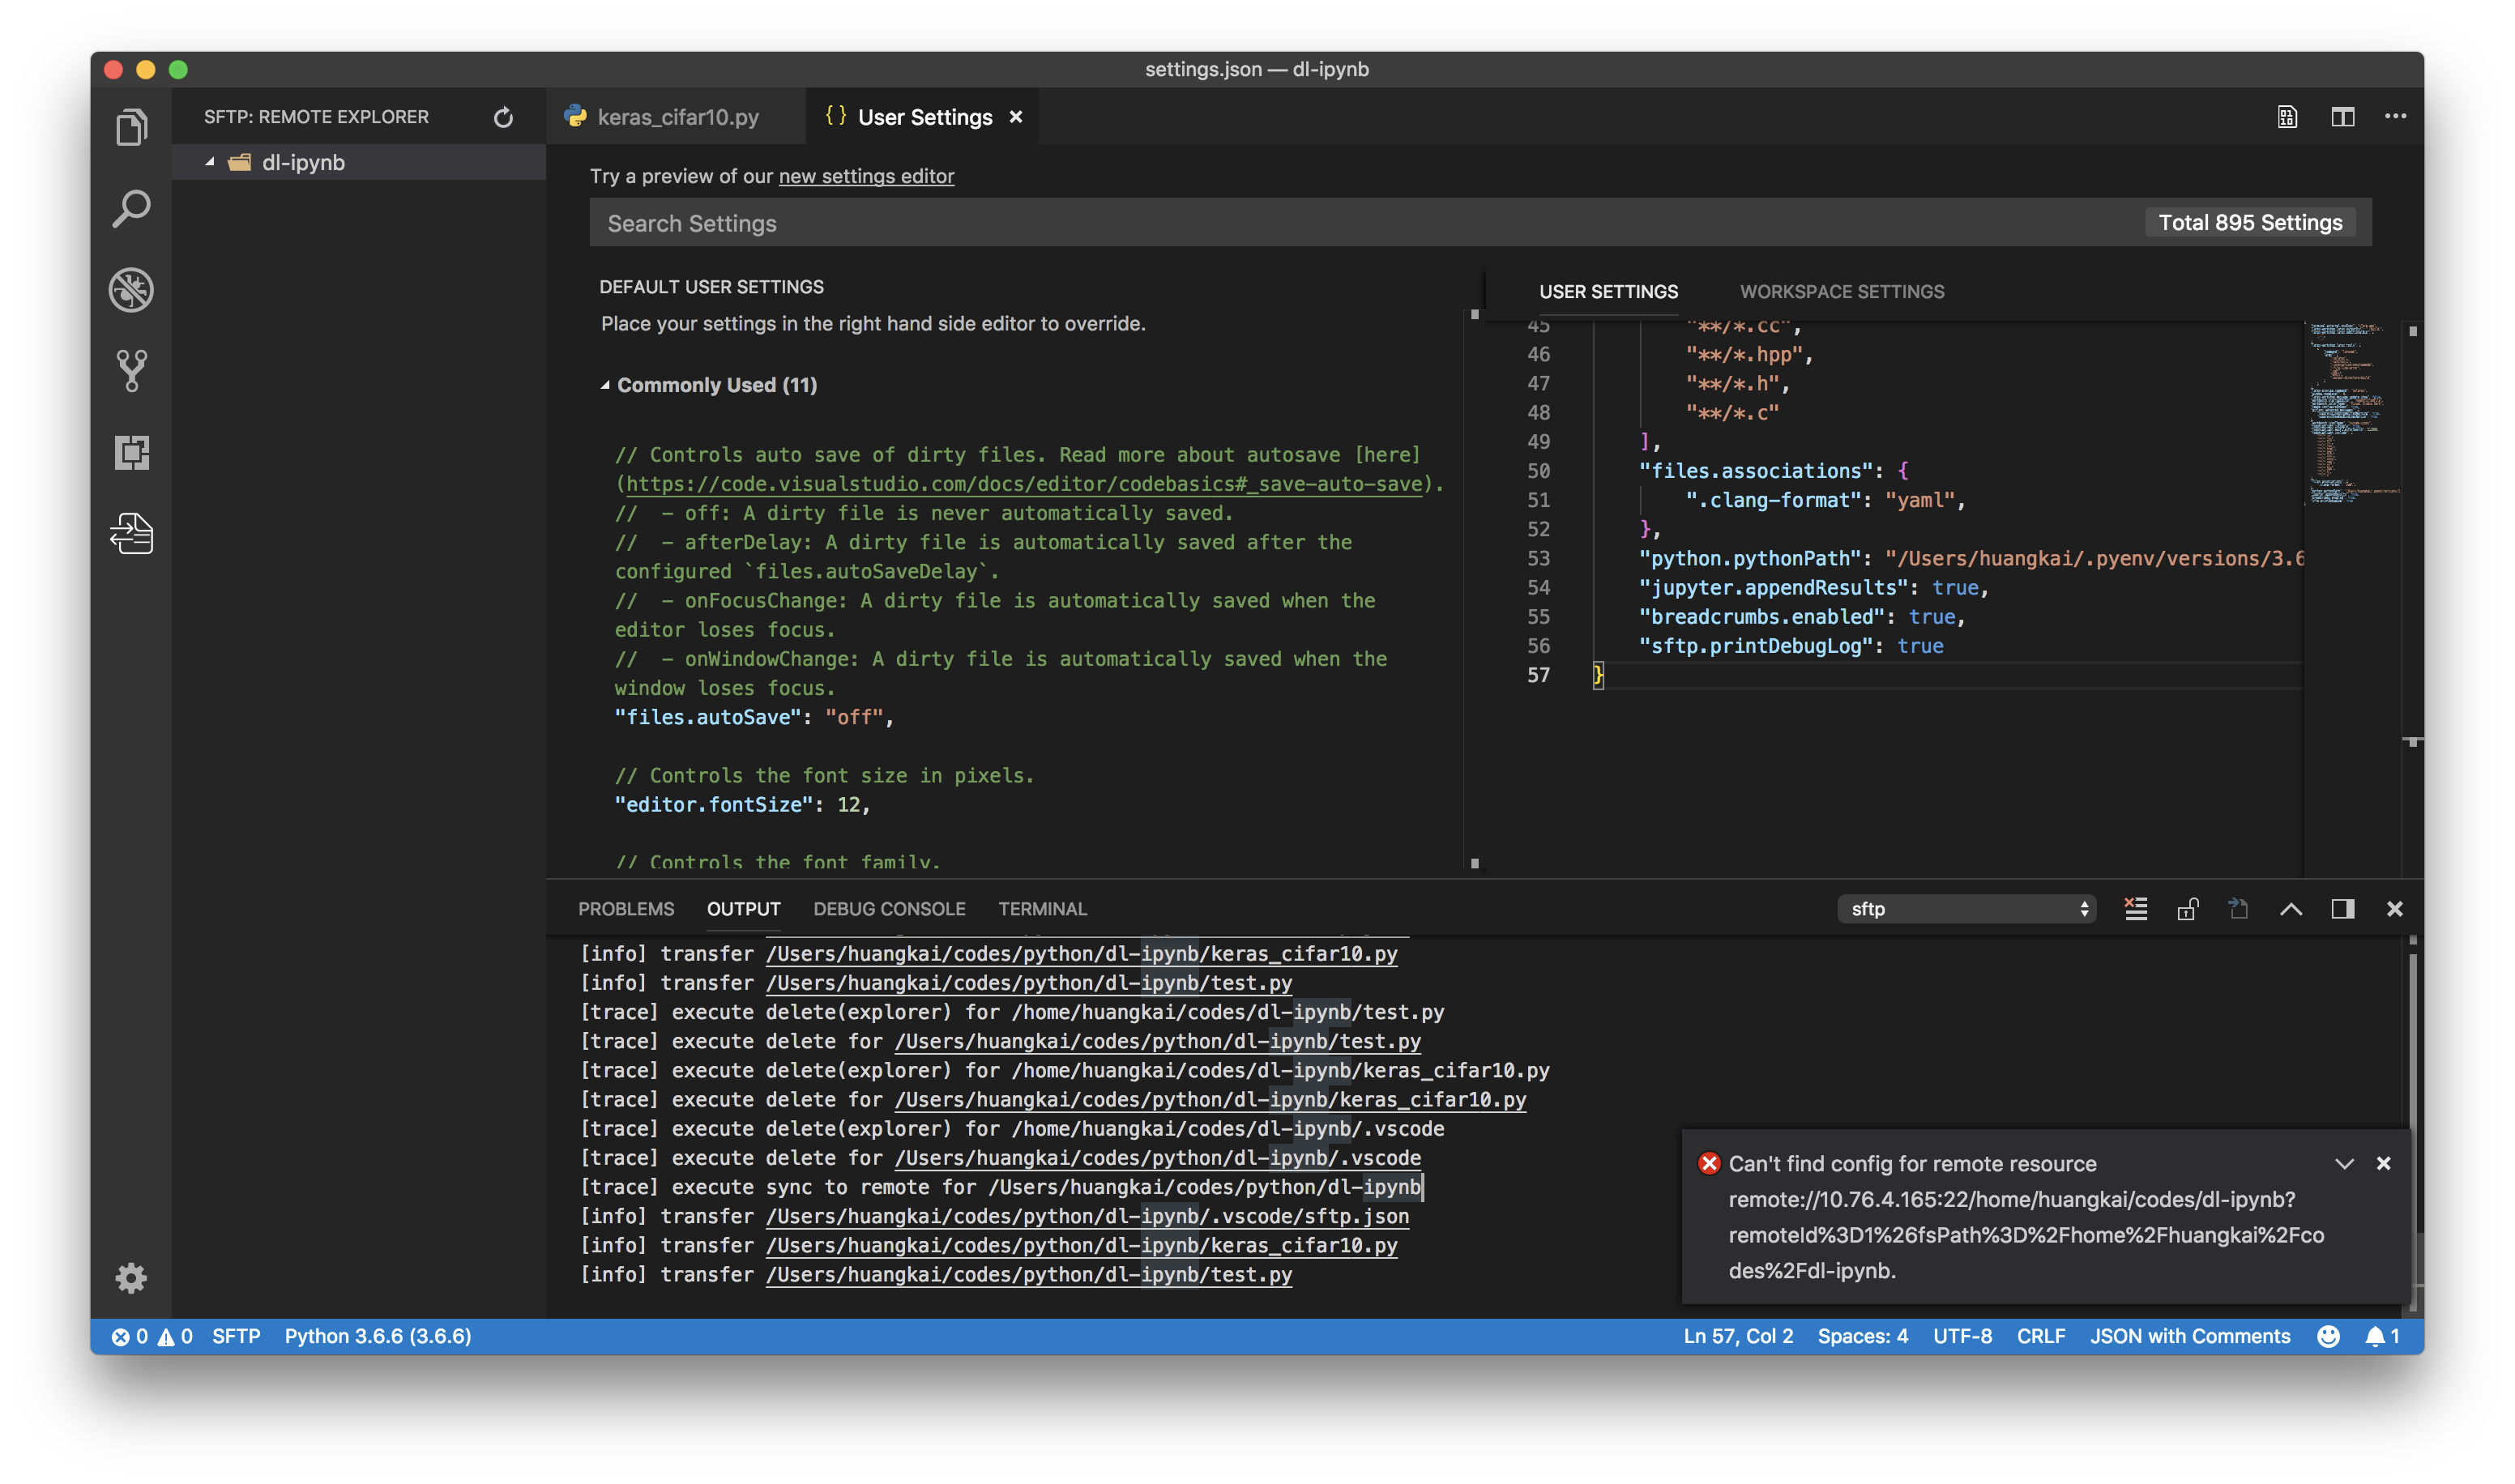Open the Debug Console tab
The image size is (2515, 1484).
click(889, 909)
